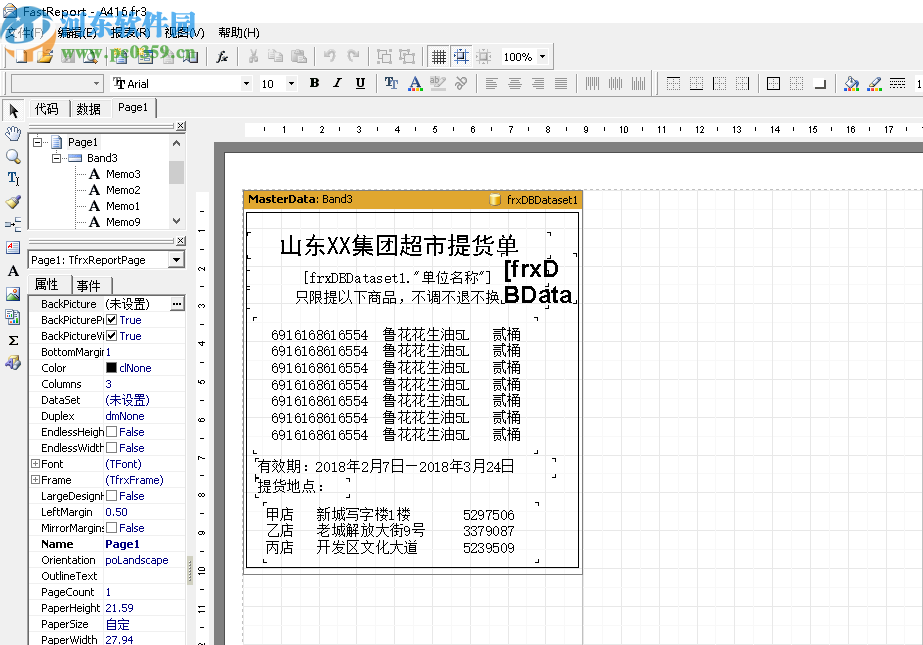Switch to the 数据 tab
Viewport: 923px width, 645px height.
coord(88,109)
